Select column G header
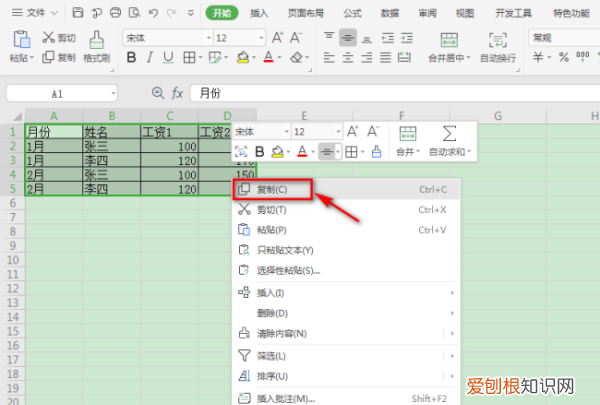The image size is (600, 405). [497, 116]
